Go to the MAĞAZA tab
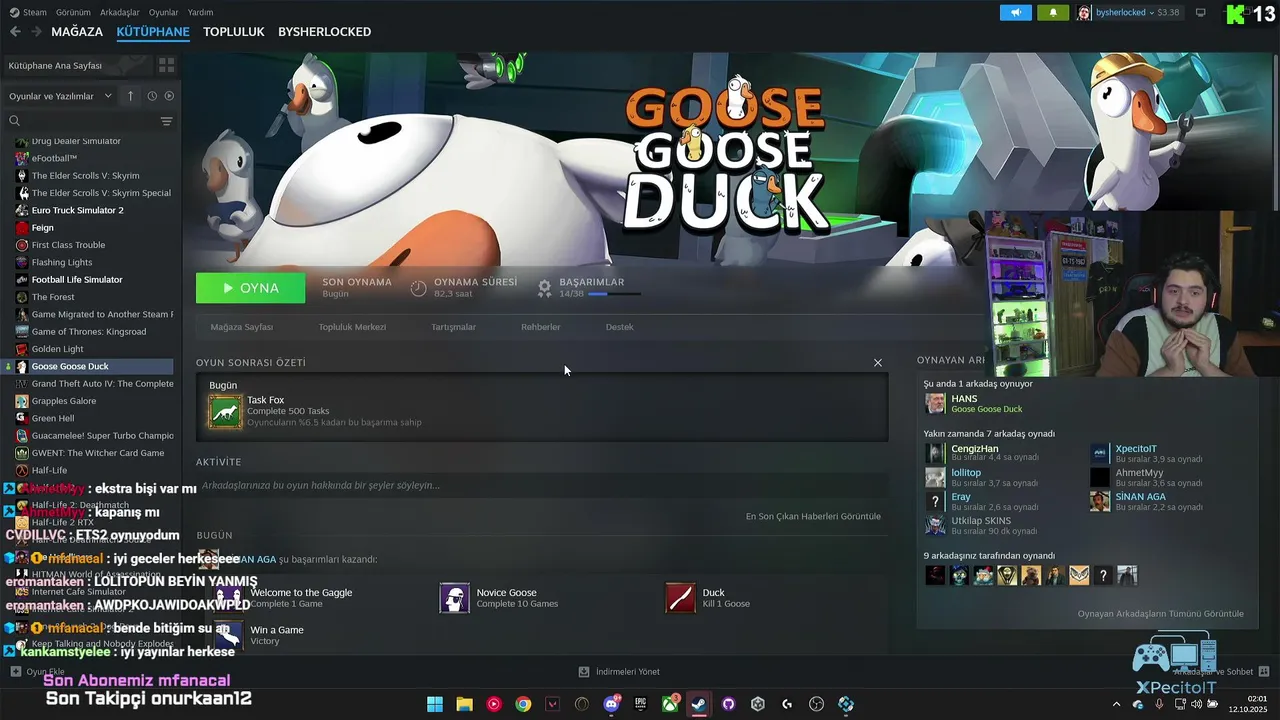 [77, 32]
